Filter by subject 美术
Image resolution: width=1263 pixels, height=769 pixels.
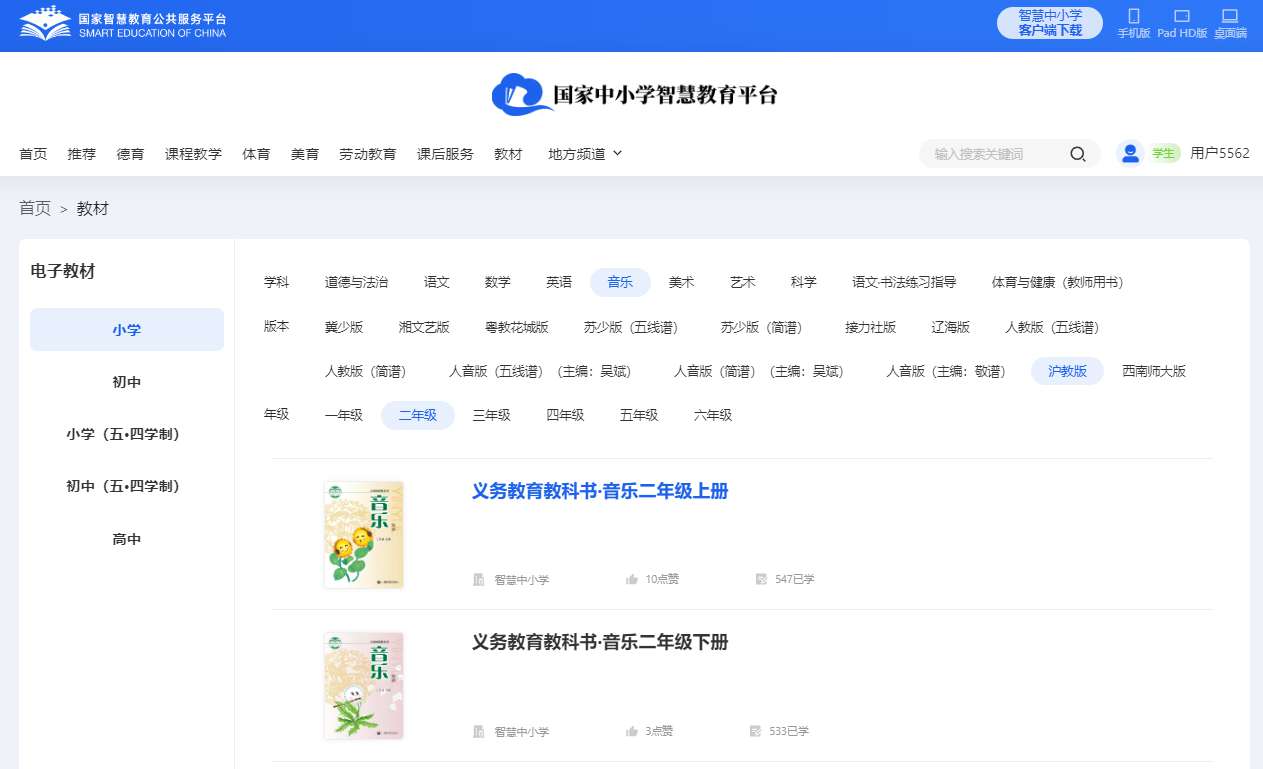[682, 283]
